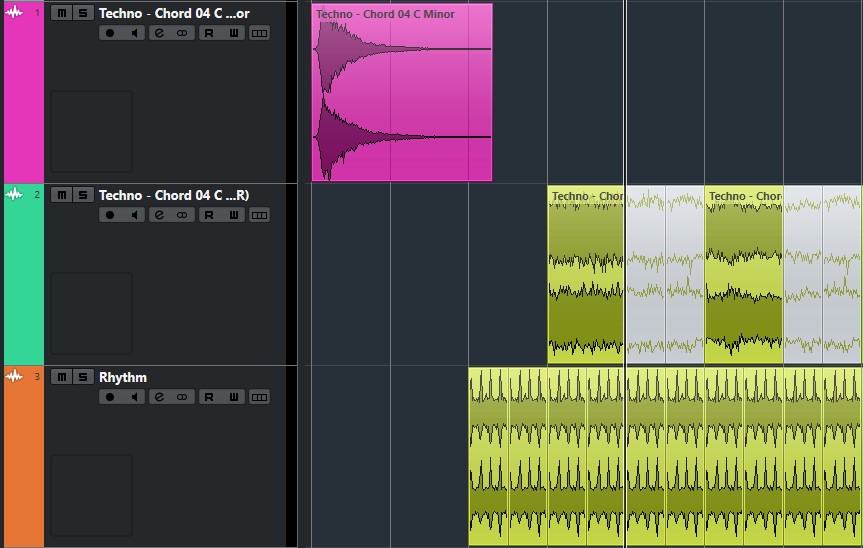
Task: Click lanes display icon on track 1
Action: pyautogui.click(x=259, y=33)
